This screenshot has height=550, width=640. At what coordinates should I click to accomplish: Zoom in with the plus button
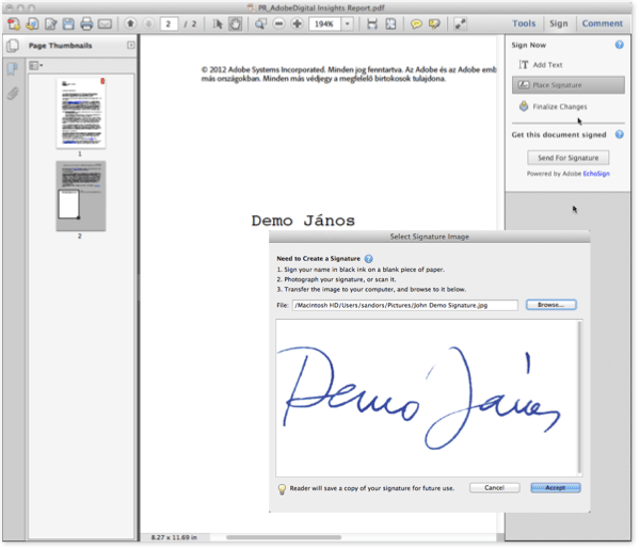pyautogui.click(x=297, y=24)
